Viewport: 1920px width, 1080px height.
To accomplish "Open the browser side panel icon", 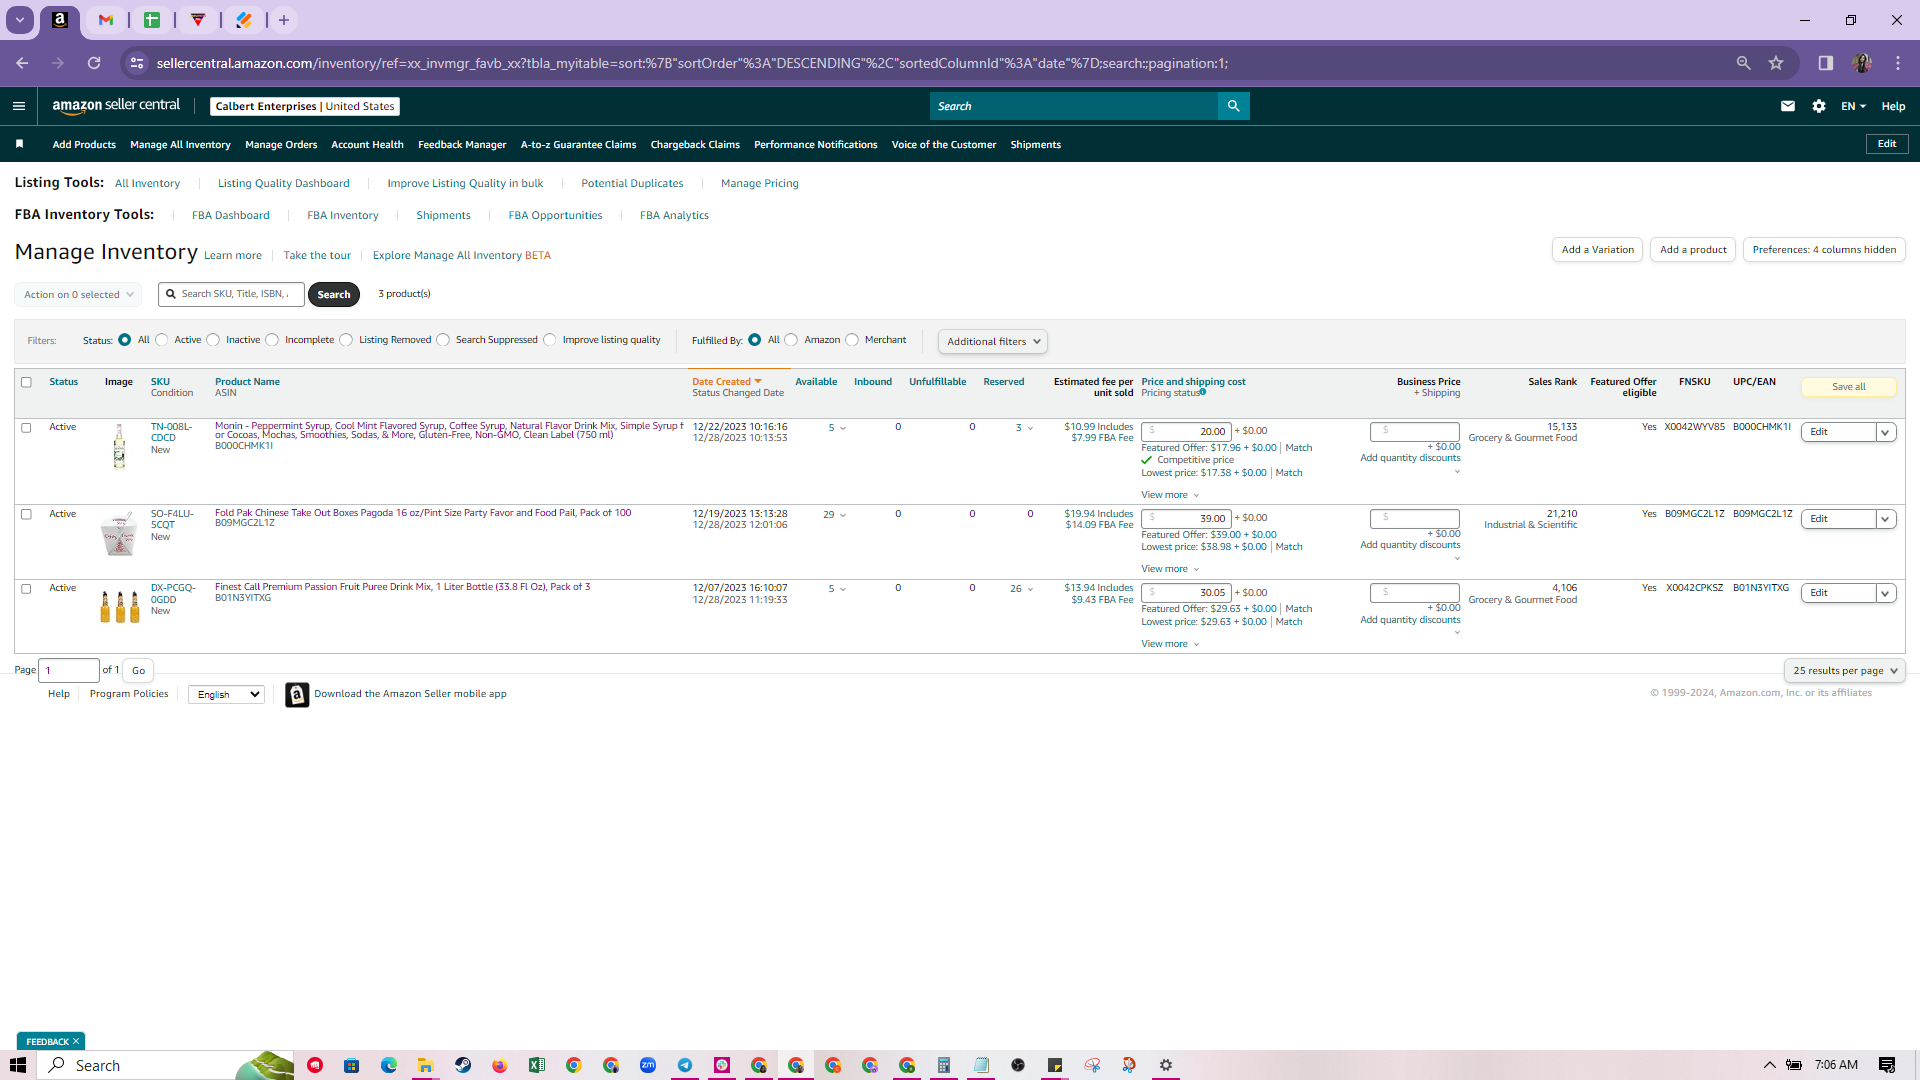I will [1826, 63].
